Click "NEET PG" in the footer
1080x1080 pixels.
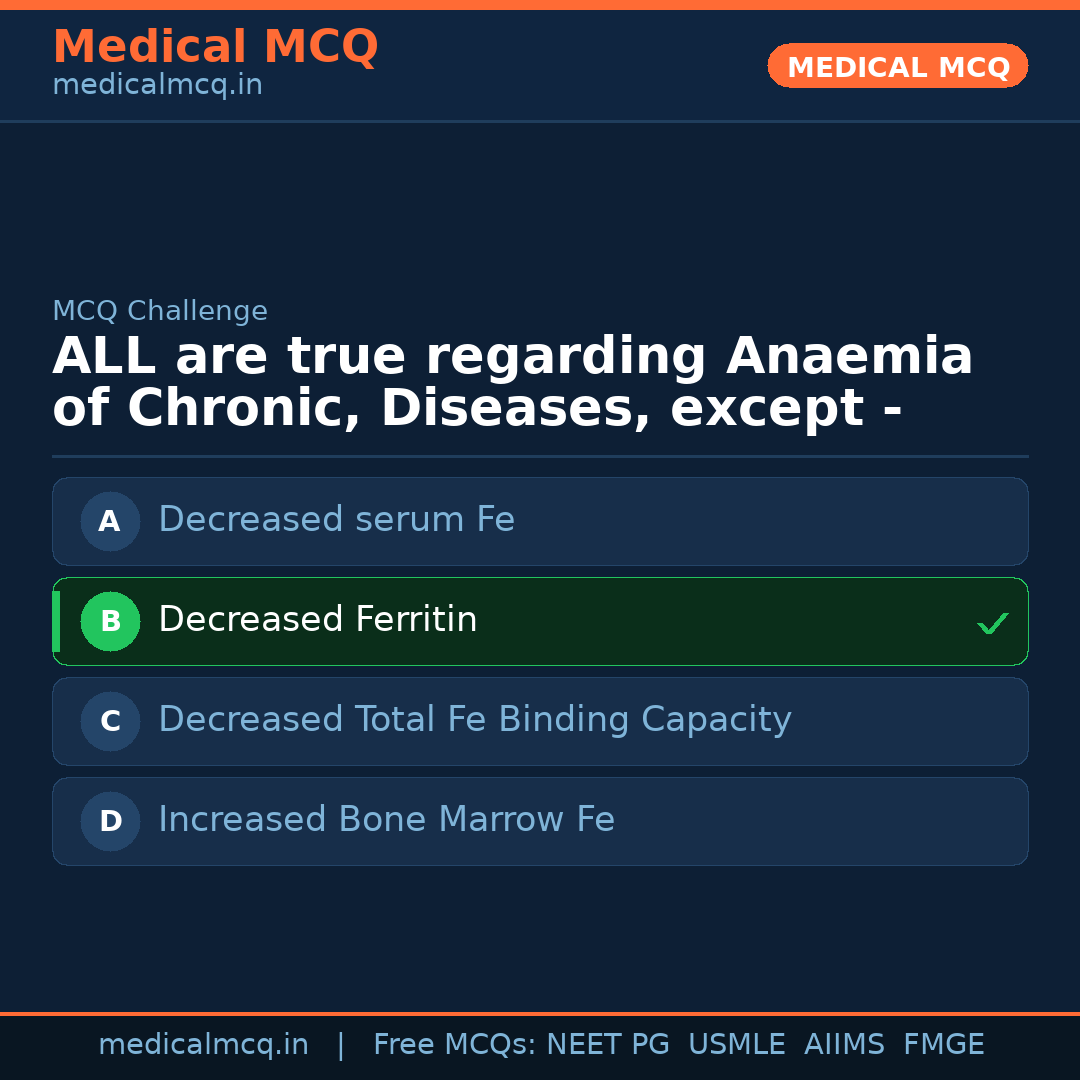point(608,1045)
